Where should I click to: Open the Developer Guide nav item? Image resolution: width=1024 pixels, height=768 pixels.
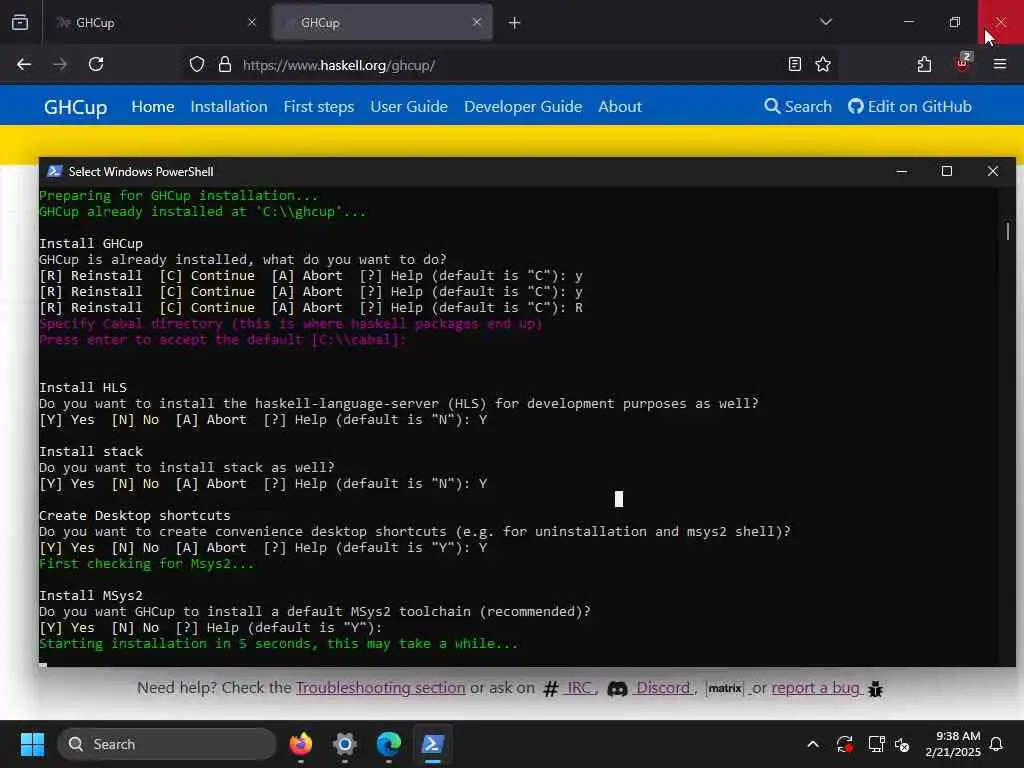(523, 106)
